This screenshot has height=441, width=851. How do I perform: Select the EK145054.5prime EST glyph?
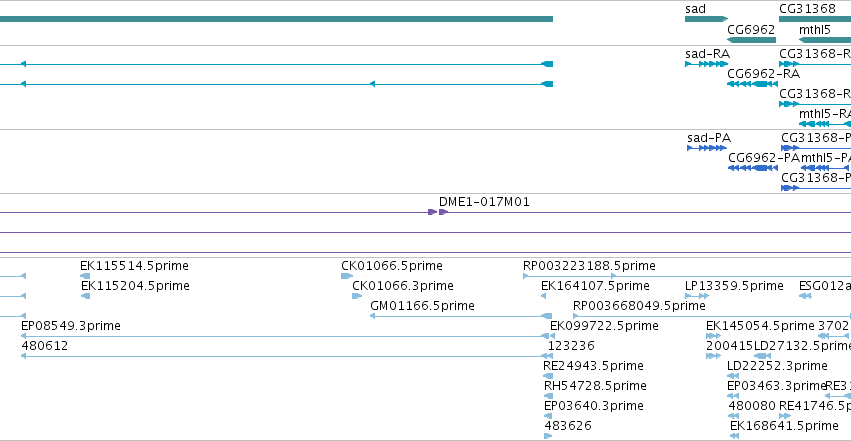pos(713,336)
